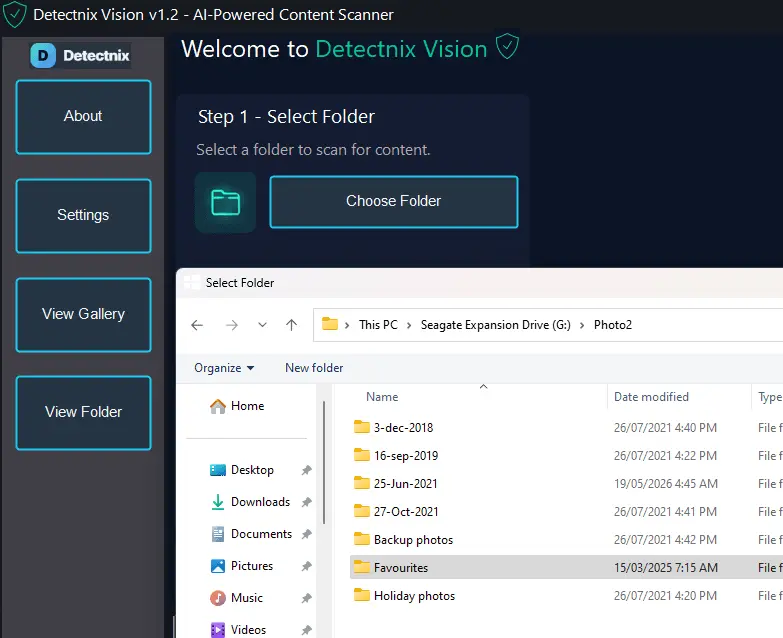Click the Pictures icon in the navigation pane
This screenshot has width=783, height=638.
point(218,566)
